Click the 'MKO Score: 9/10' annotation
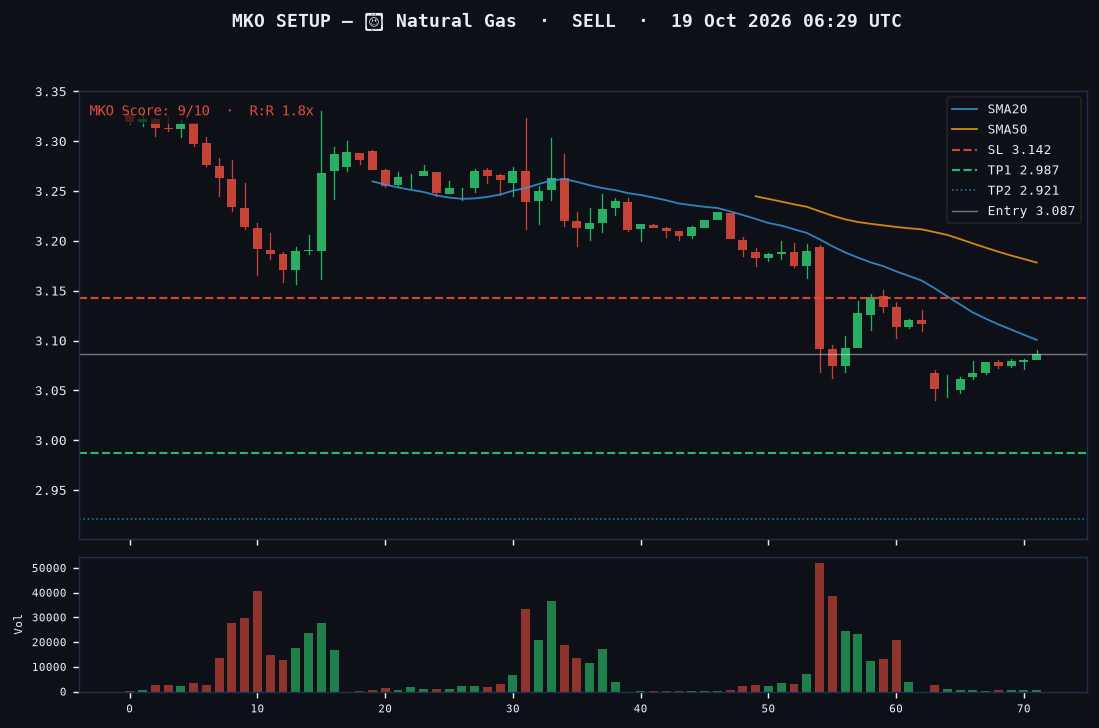 [x=149, y=111]
